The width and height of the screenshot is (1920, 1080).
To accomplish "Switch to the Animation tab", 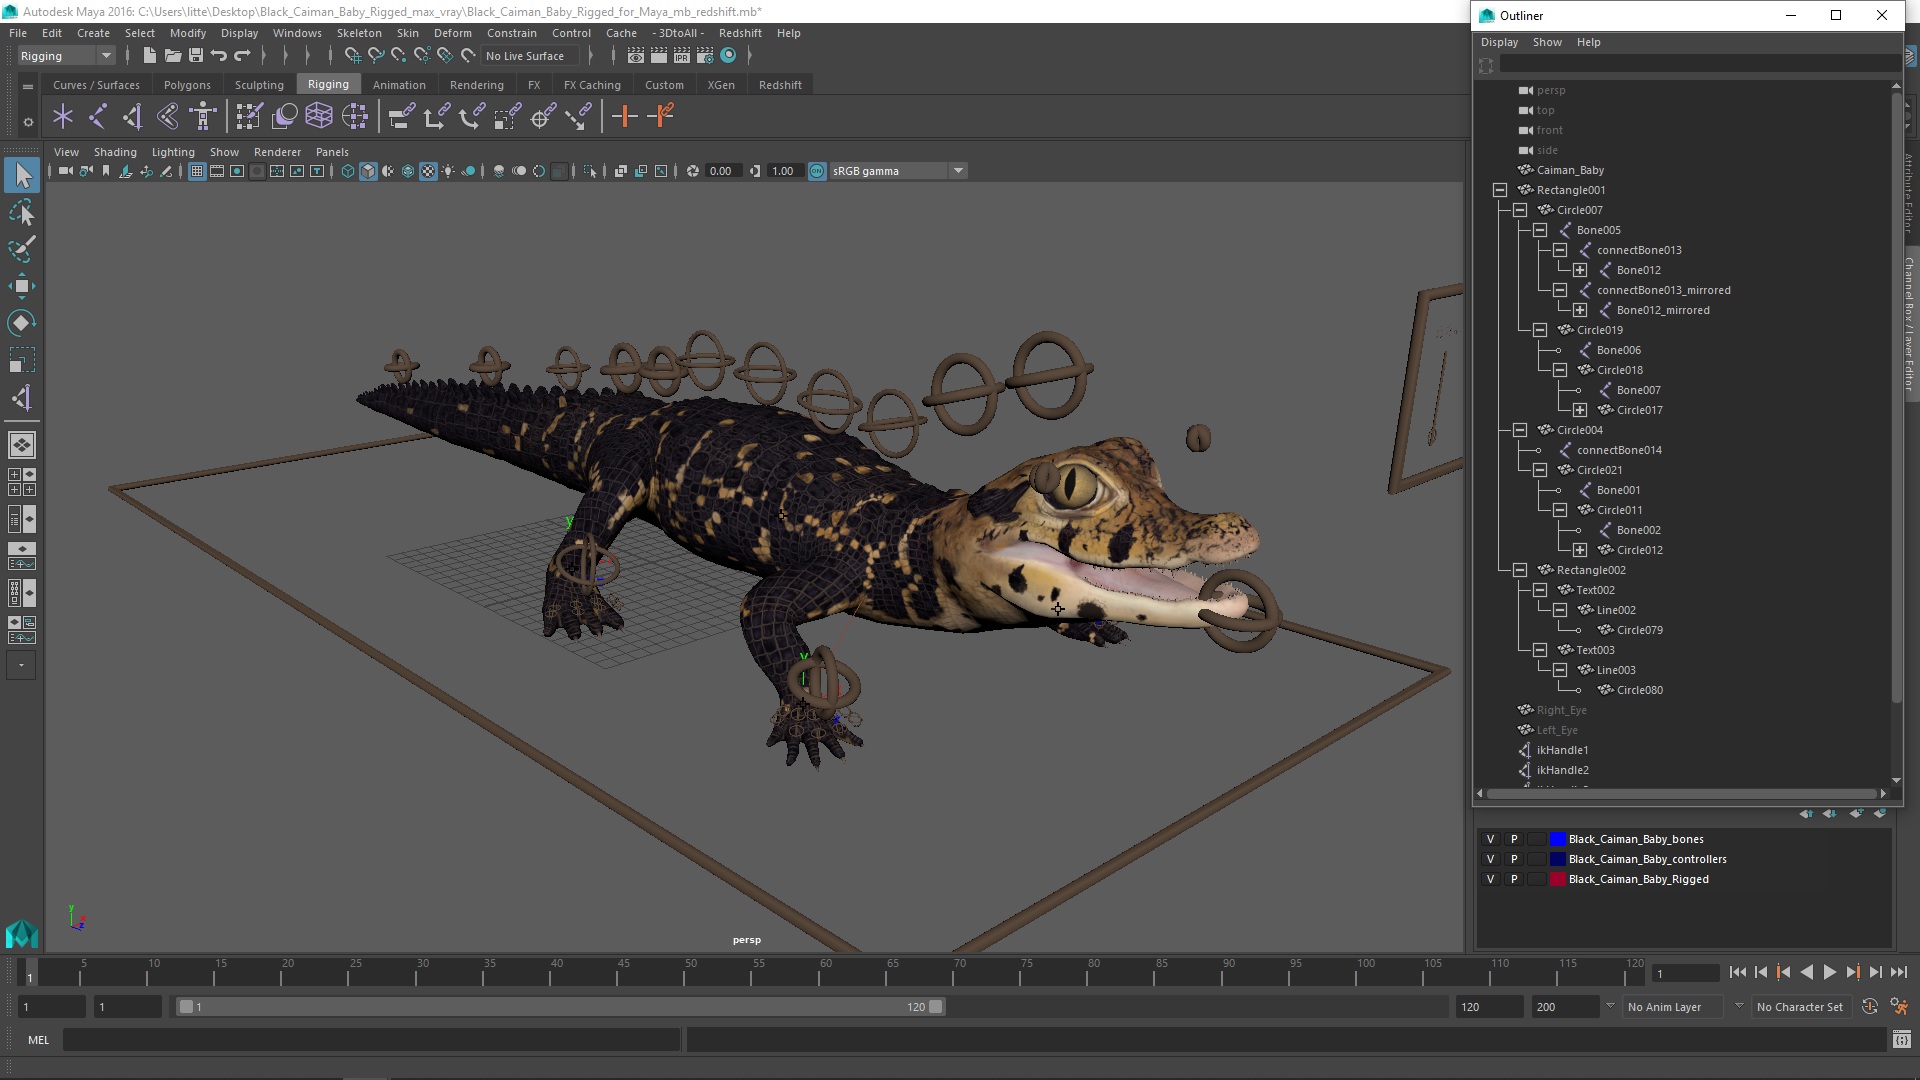I will 398,84.
